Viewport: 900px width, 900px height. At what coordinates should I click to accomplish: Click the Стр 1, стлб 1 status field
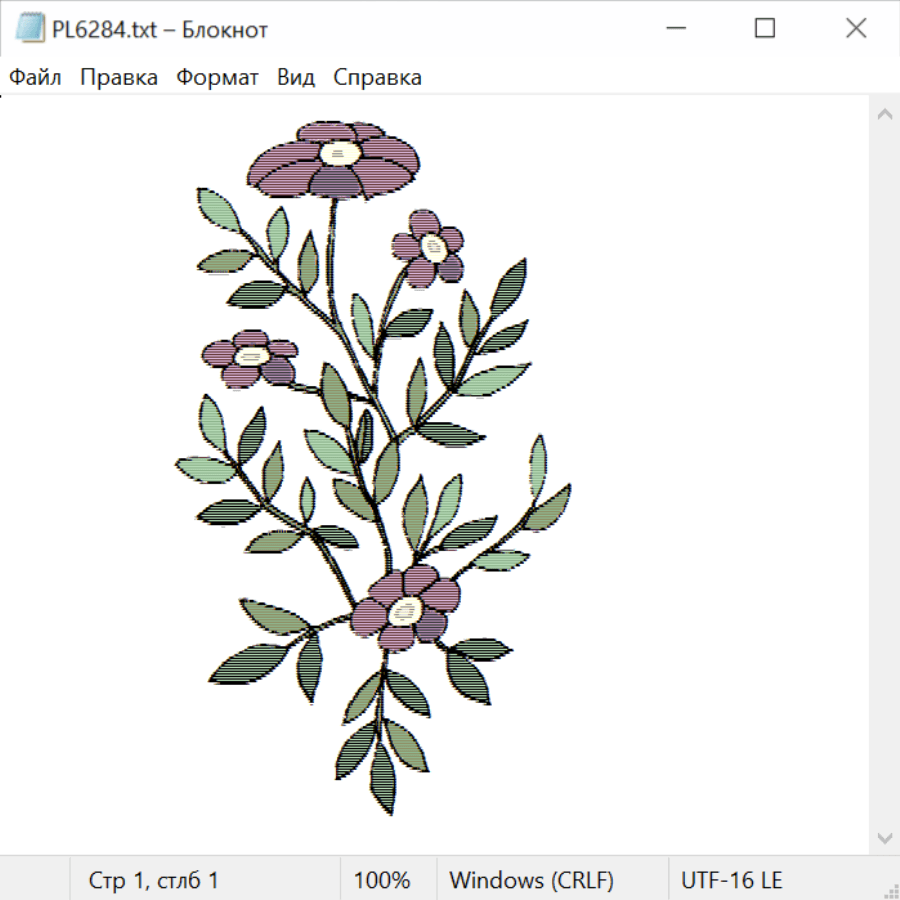tap(153, 881)
